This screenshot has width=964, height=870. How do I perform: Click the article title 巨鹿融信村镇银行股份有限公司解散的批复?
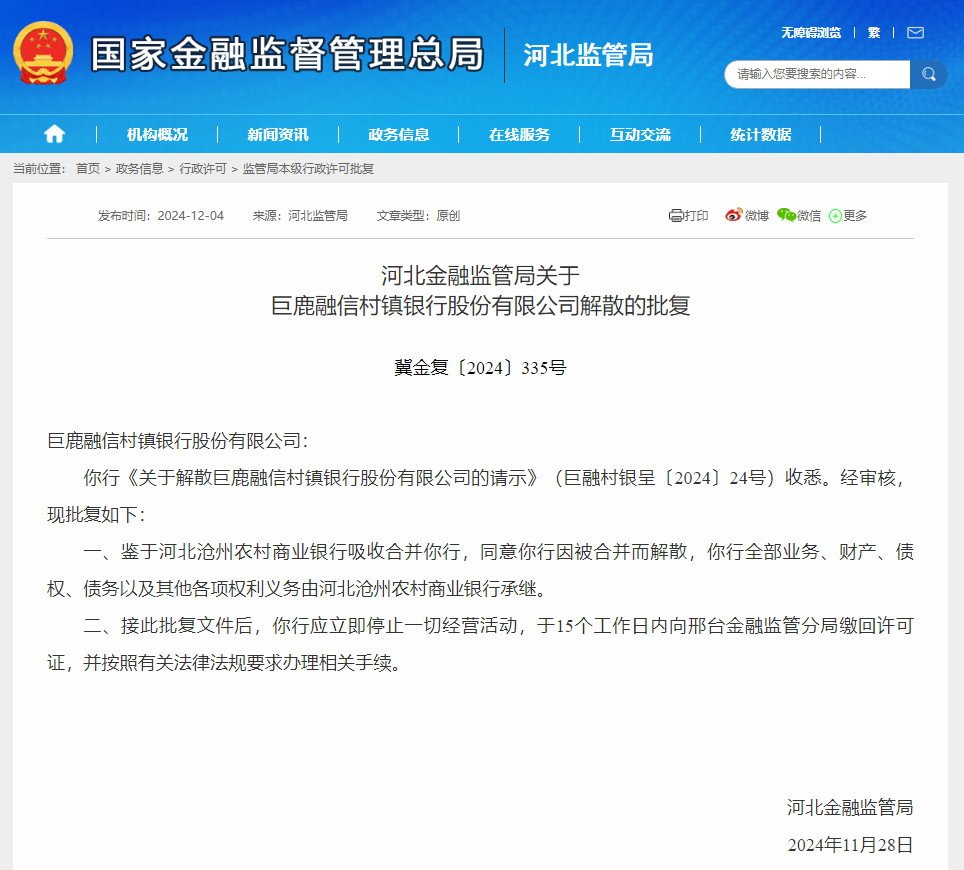point(480,306)
